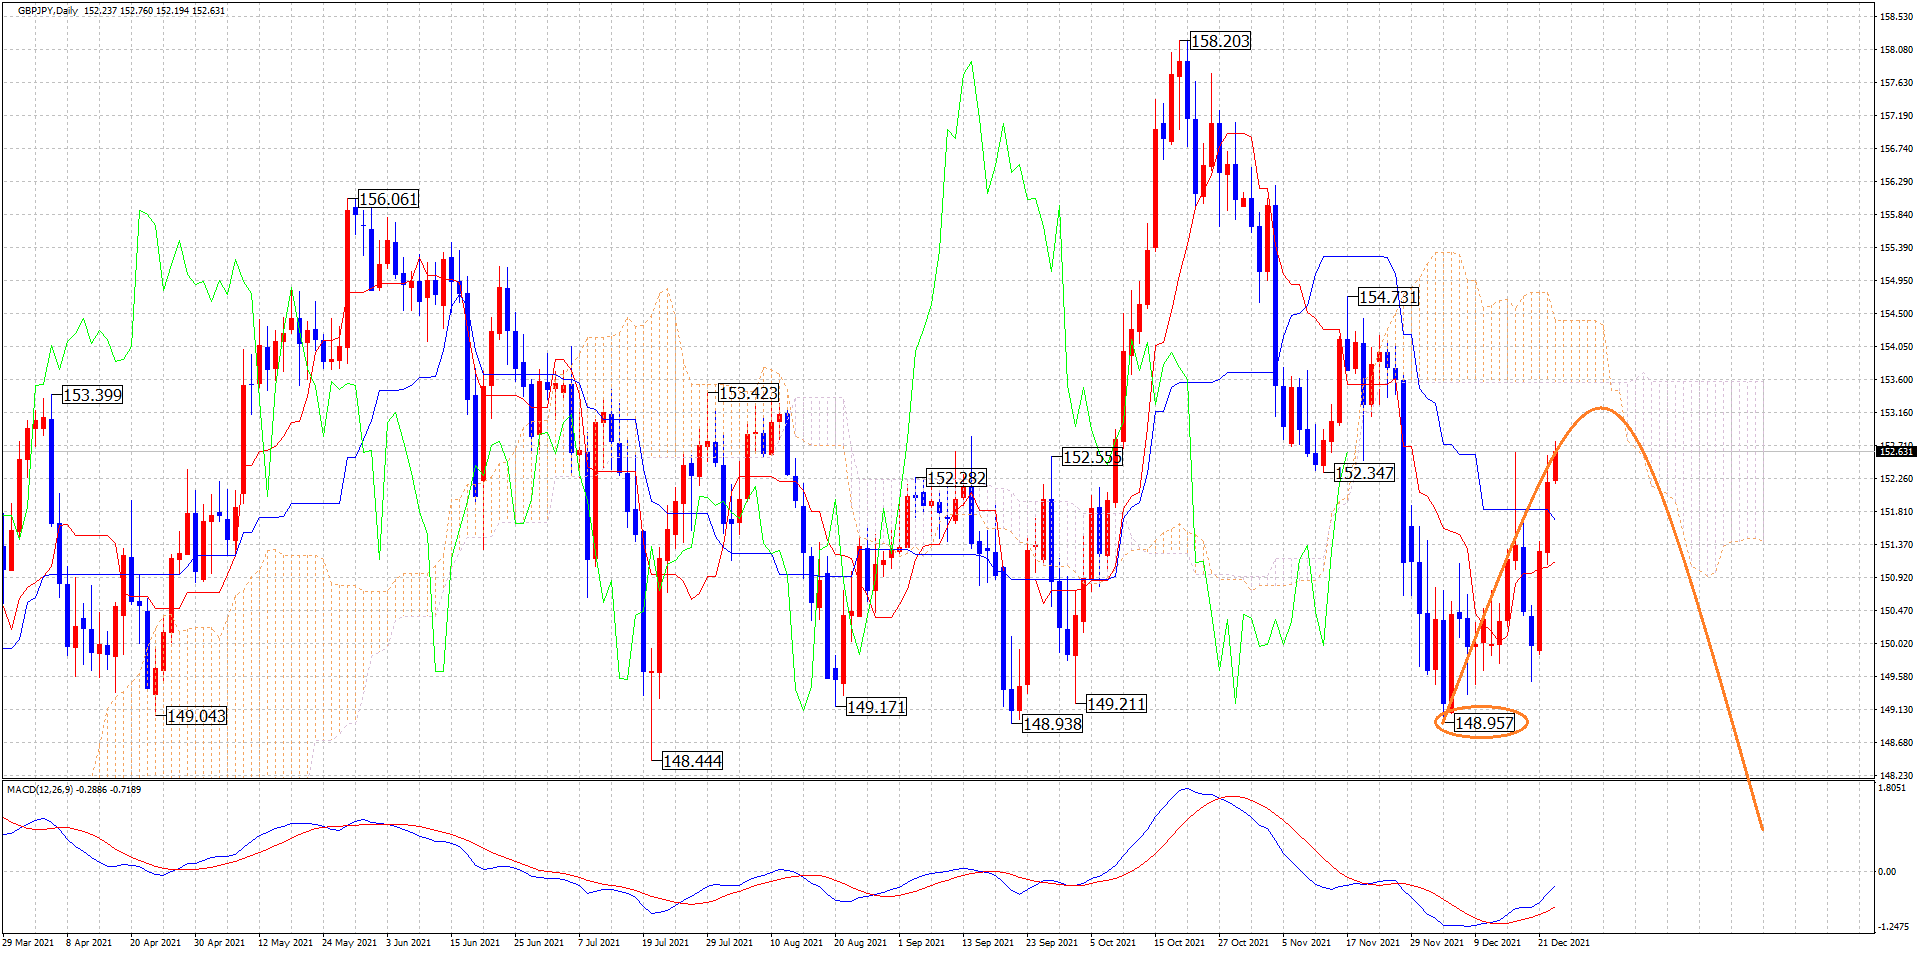
Task: Select the 21 Dec 2021 date marker
Action: click(1563, 943)
